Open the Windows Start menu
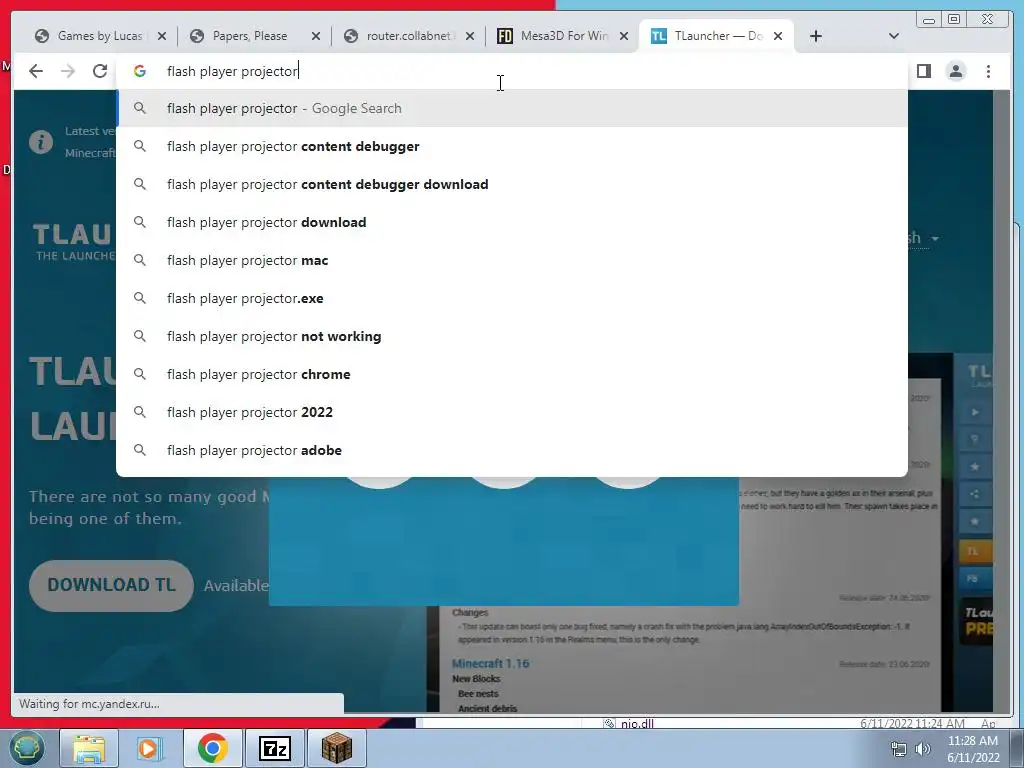This screenshot has height=768, width=1024. point(27,748)
